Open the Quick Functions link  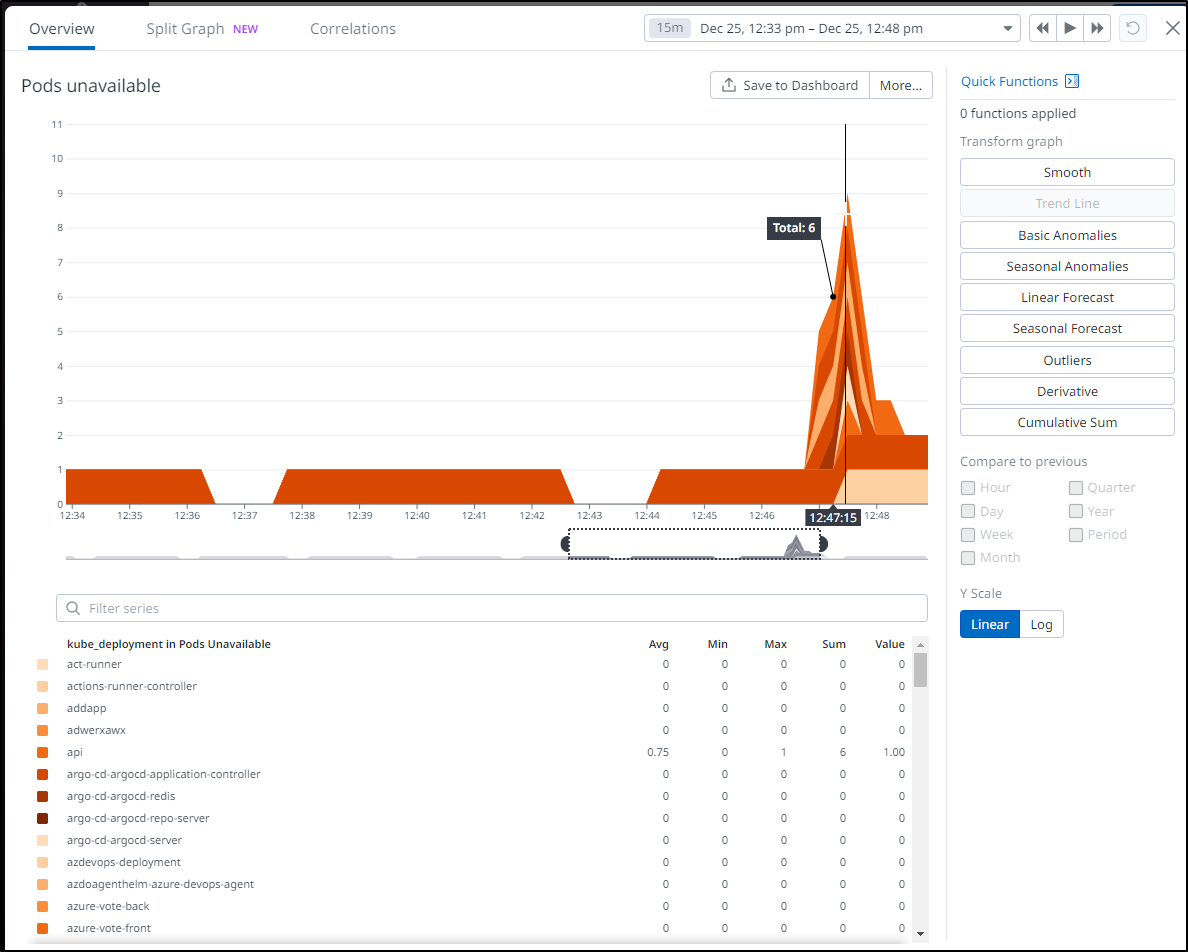point(1009,81)
